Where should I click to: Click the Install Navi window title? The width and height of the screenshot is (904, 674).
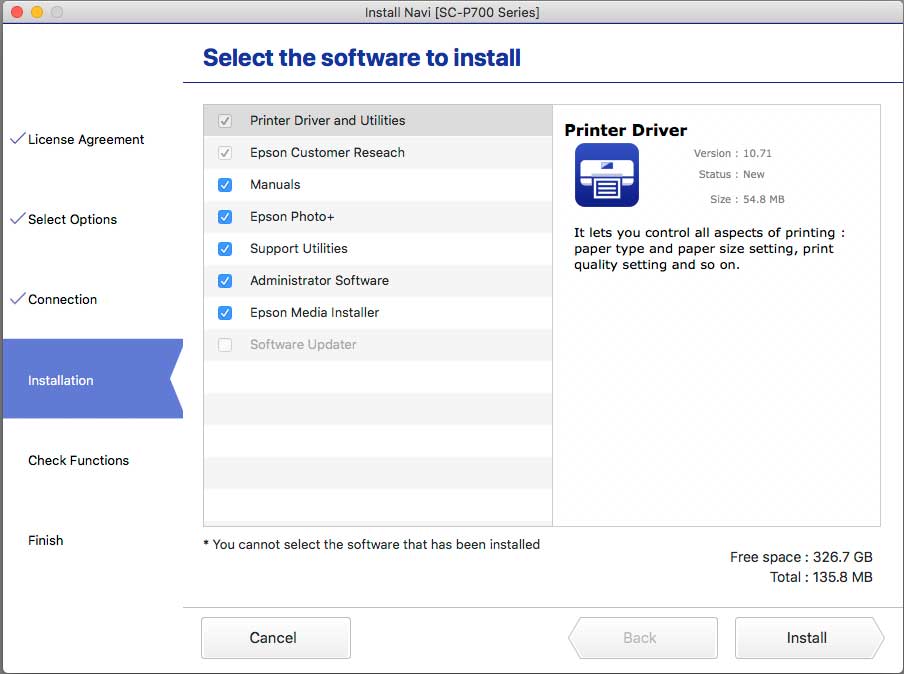[452, 12]
